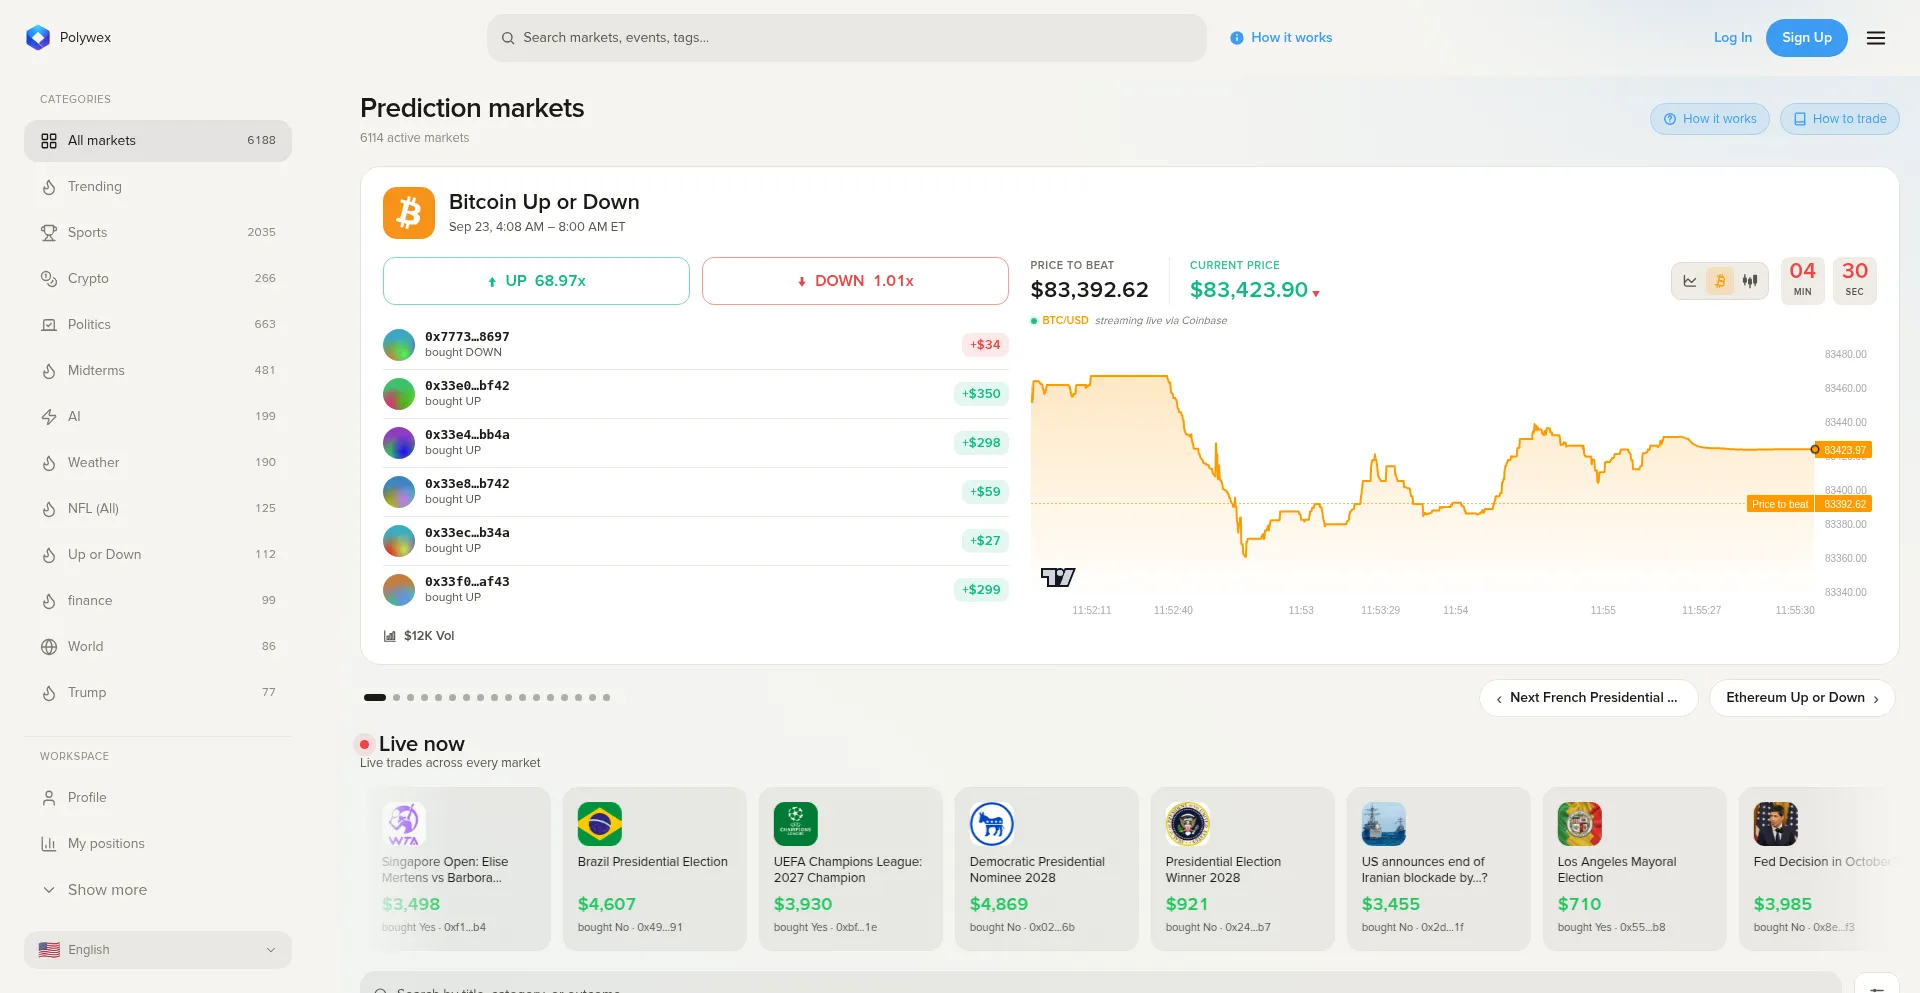Open the hamburger menu in the header
This screenshot has width=1920, height=993.
click(1876, 38)
